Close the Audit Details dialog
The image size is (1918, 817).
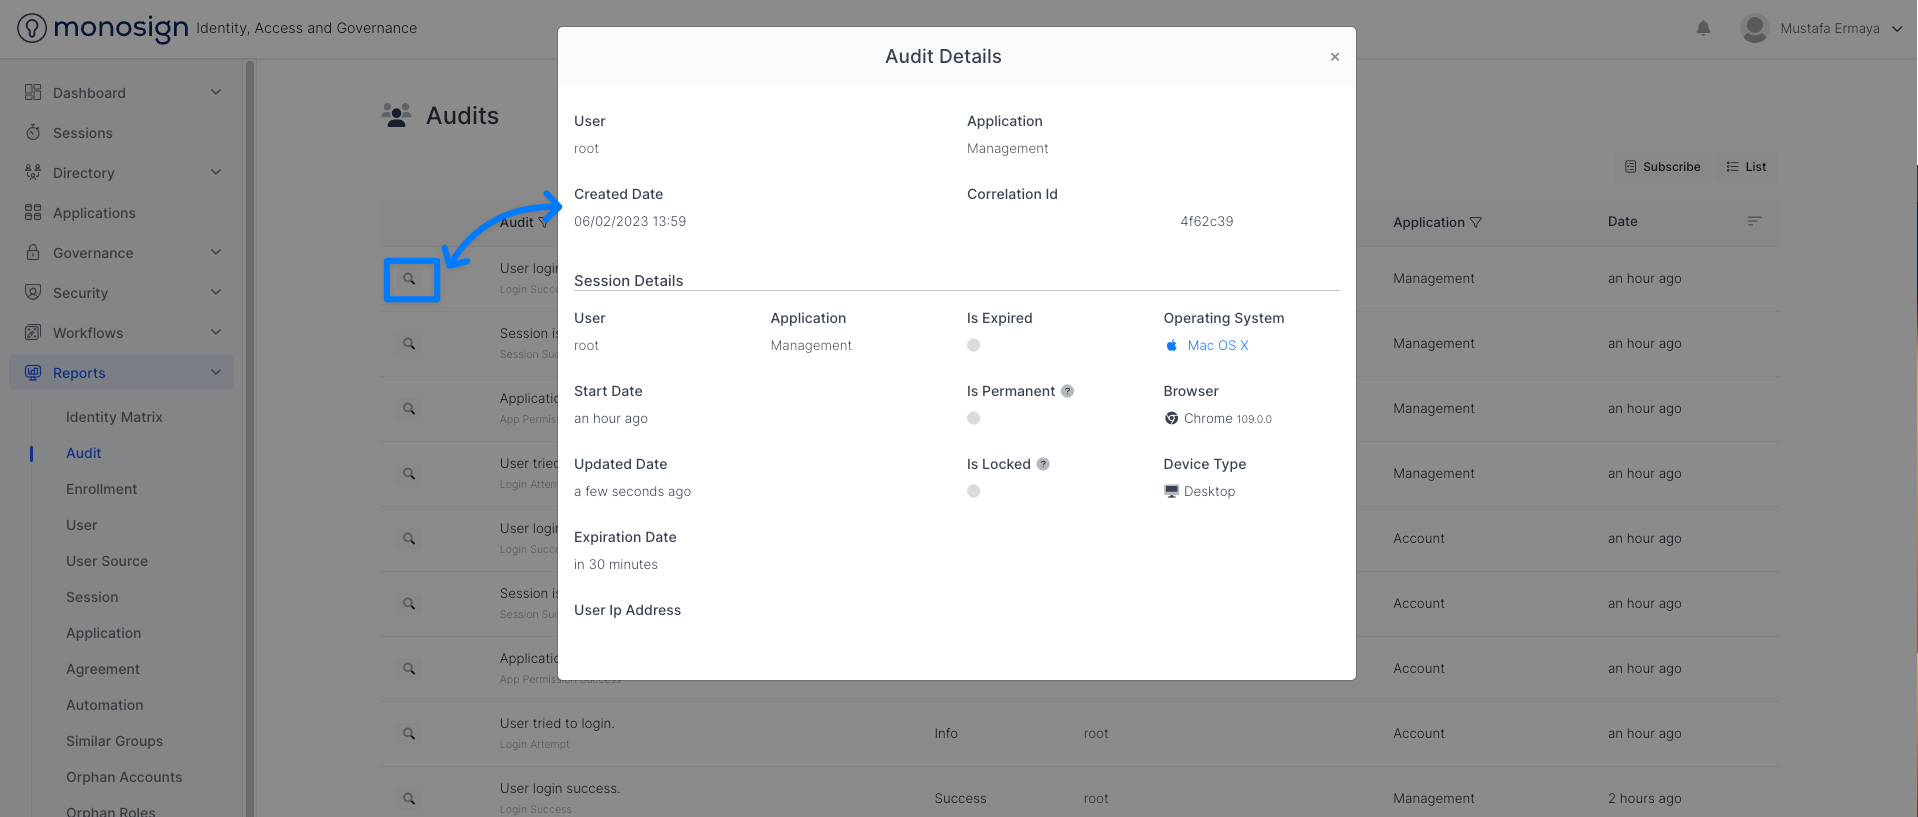1334,57
